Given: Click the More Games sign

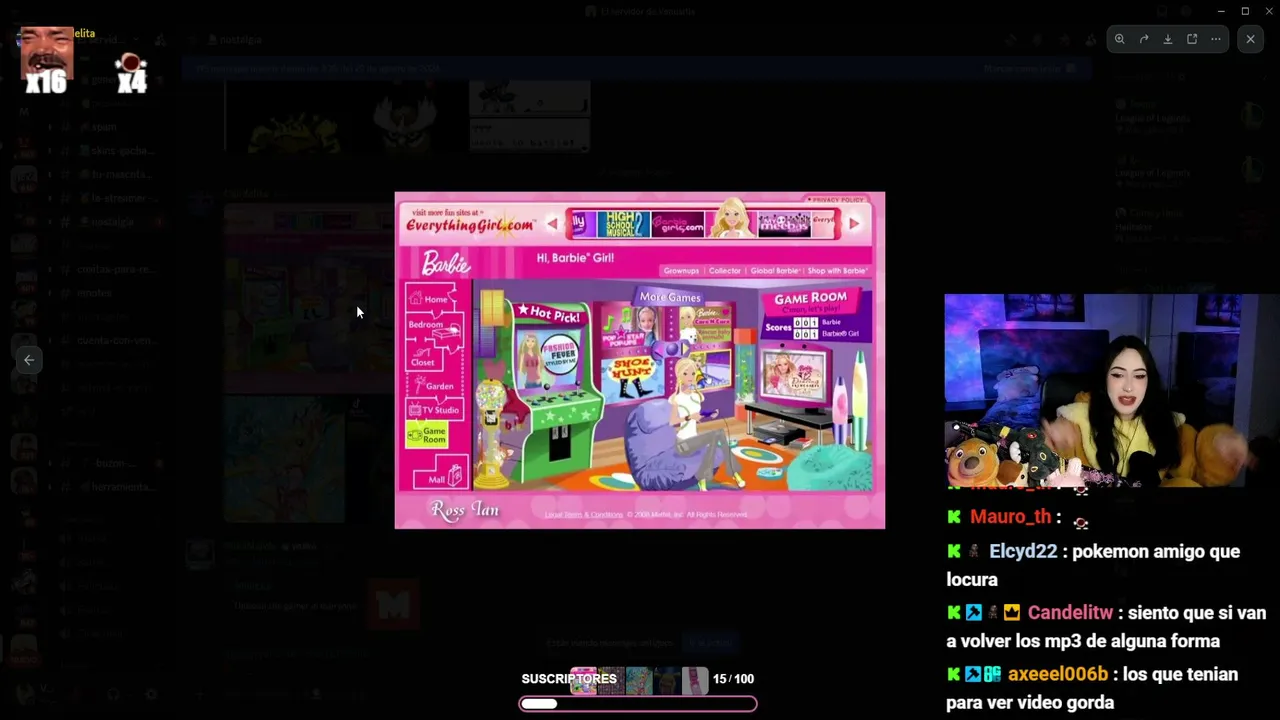Looking at the screenshot, I should [670, 297].
